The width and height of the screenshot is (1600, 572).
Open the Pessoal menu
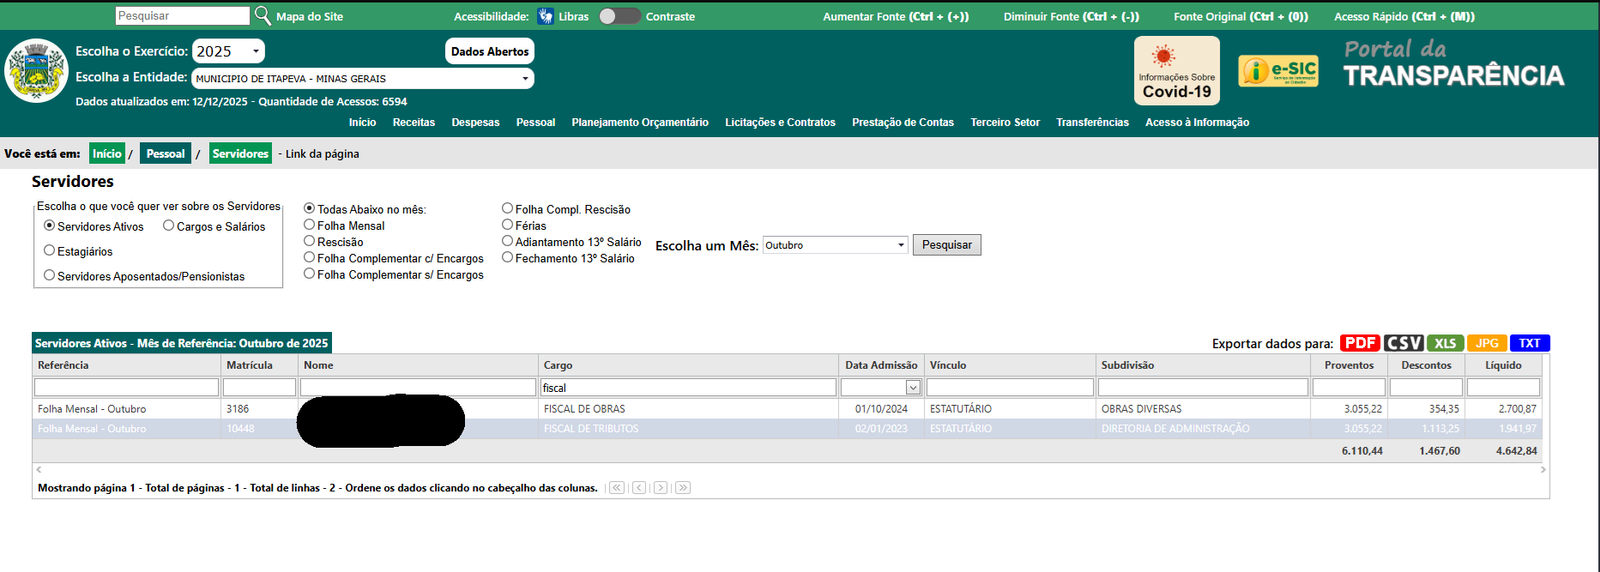(536, 122)
